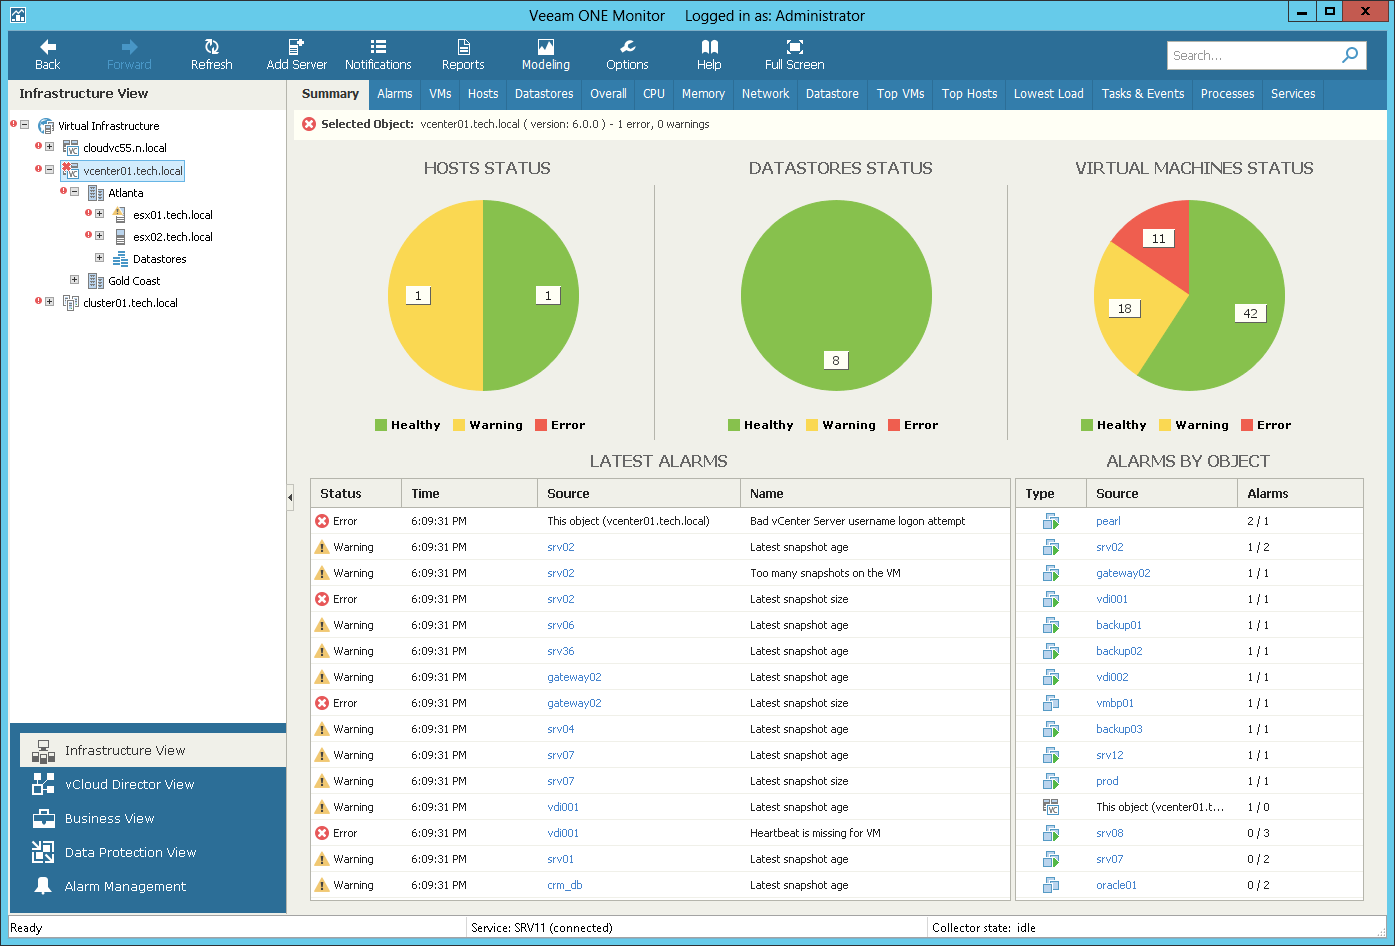Open the srv36 source link
The image size is (1395, 946).
pyautogui.click(x=561, y=651)
